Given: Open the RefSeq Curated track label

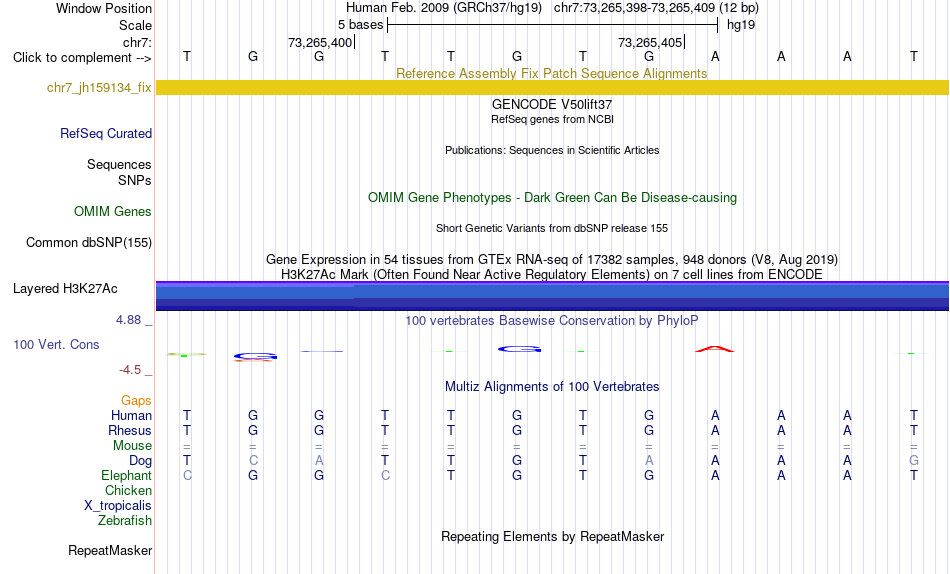Looking at the screenshot, I should pyautogui.click(x=106, y=133).
